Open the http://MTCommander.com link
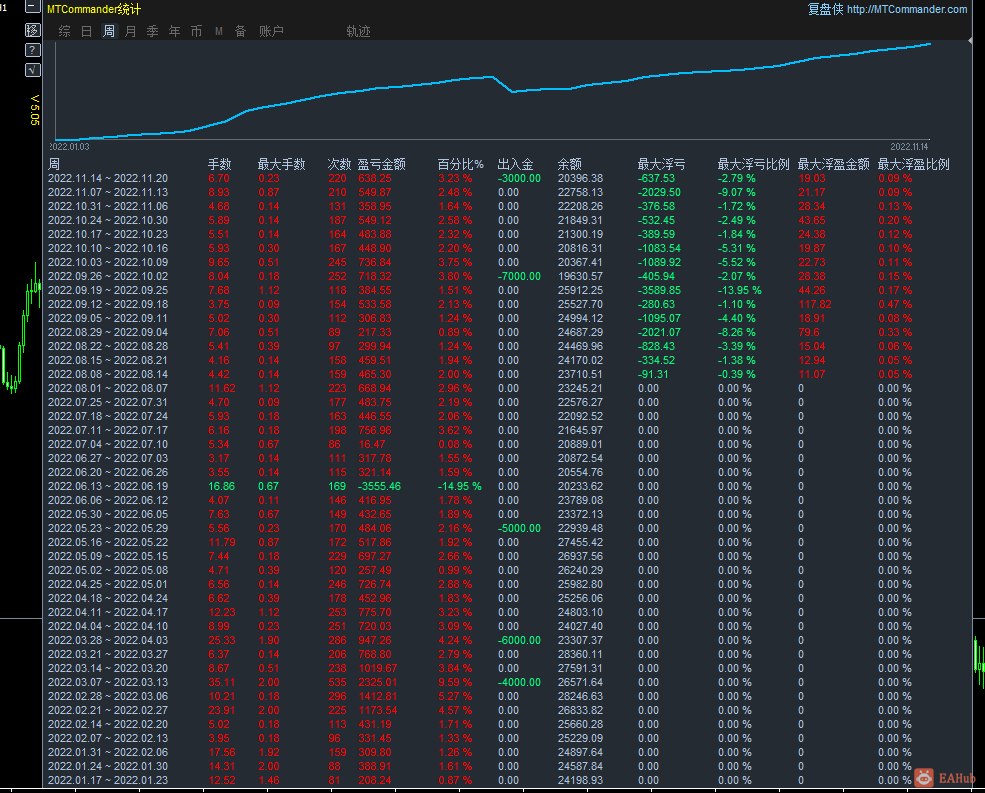The width and height of the screenshot is (985, 793). [907, 10]
